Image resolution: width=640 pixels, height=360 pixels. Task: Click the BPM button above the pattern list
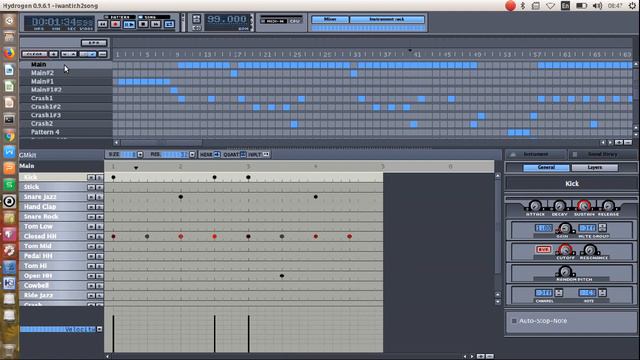tap(94, 43)
